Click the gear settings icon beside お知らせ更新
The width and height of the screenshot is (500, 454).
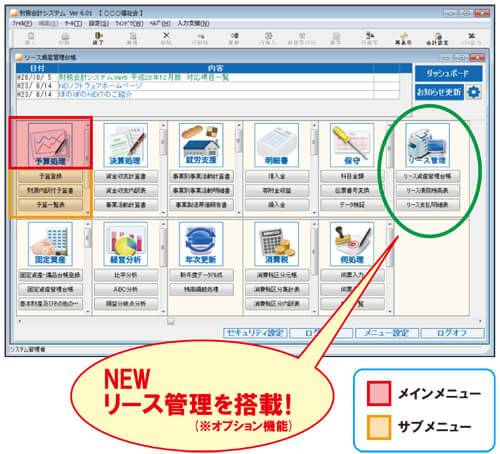tap(474, 92)
